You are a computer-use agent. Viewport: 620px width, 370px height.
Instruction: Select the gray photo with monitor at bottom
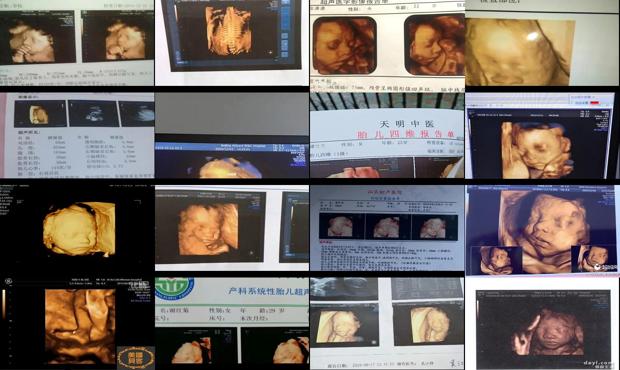pos(232,135)
